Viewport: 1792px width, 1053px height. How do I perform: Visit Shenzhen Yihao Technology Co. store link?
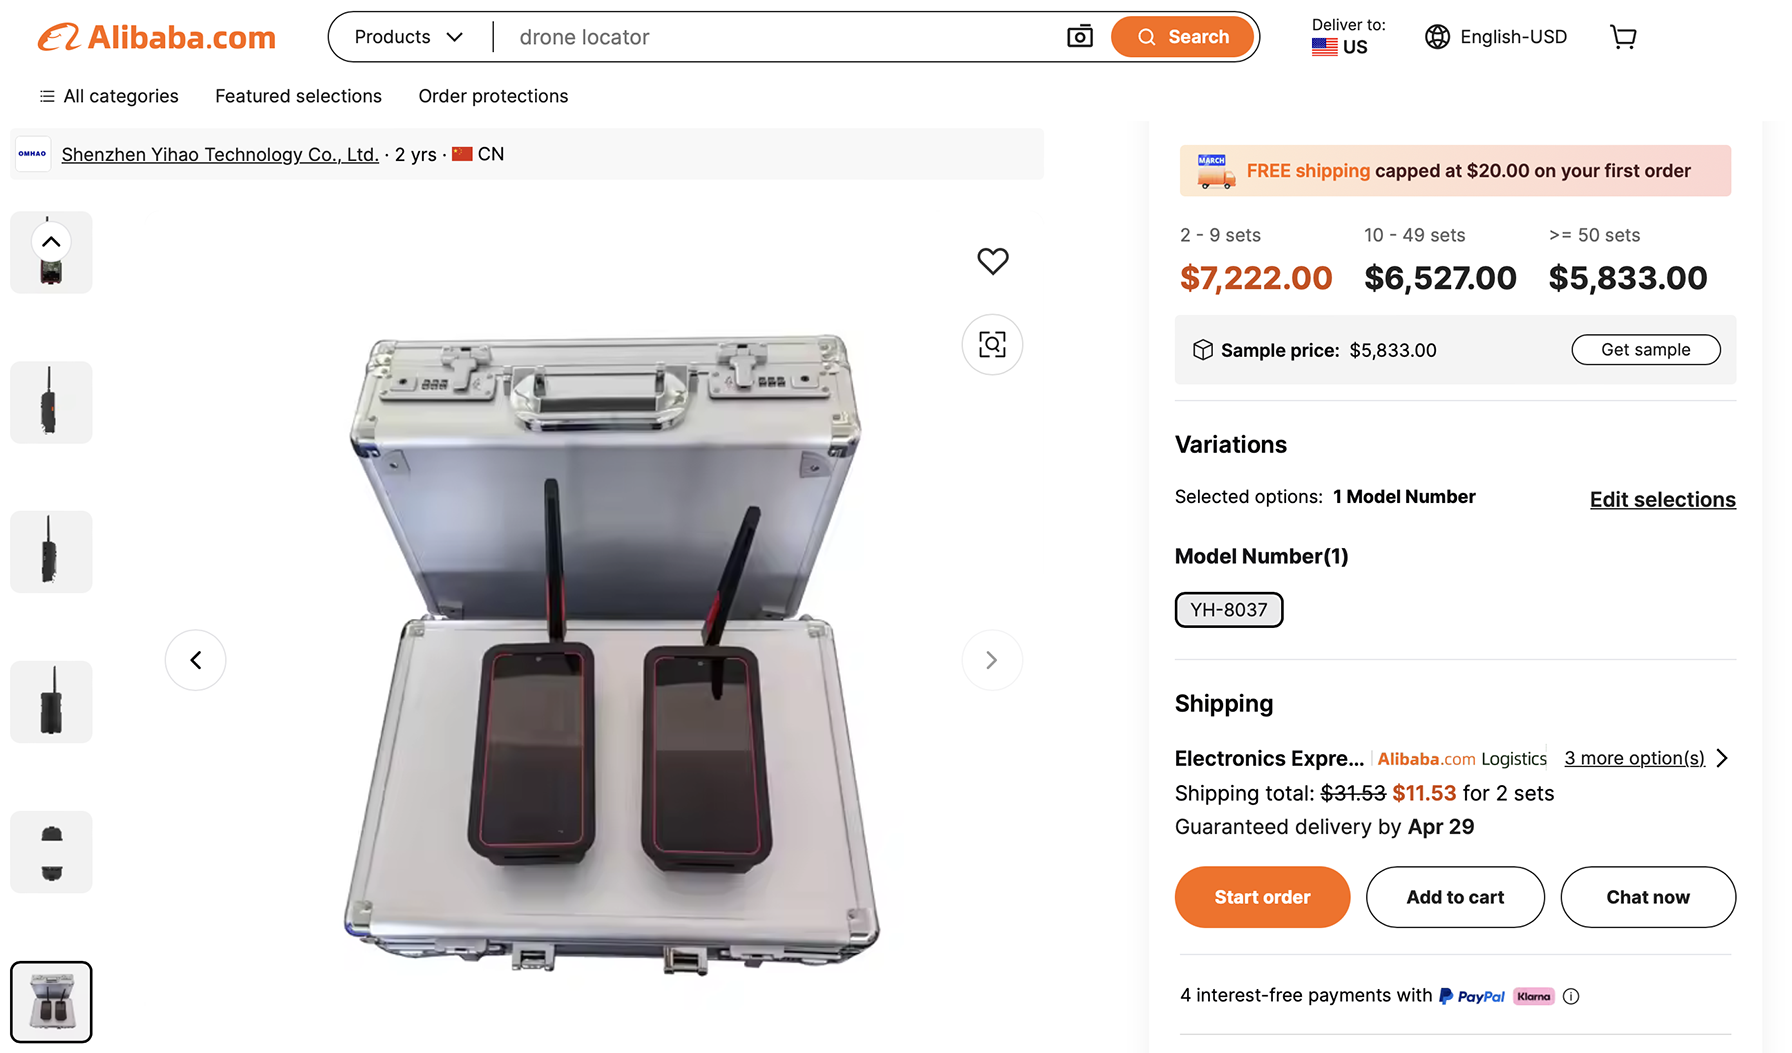220,154
